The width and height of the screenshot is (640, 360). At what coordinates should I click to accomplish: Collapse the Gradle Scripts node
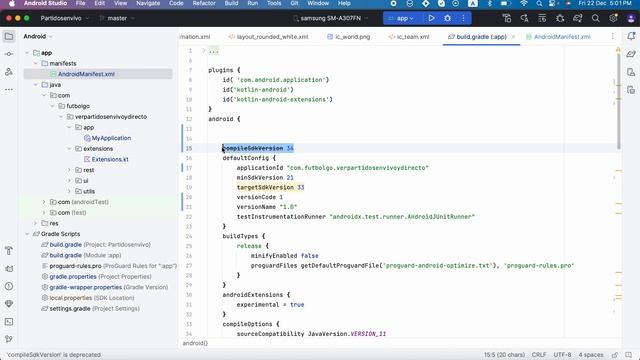point(27,234)
